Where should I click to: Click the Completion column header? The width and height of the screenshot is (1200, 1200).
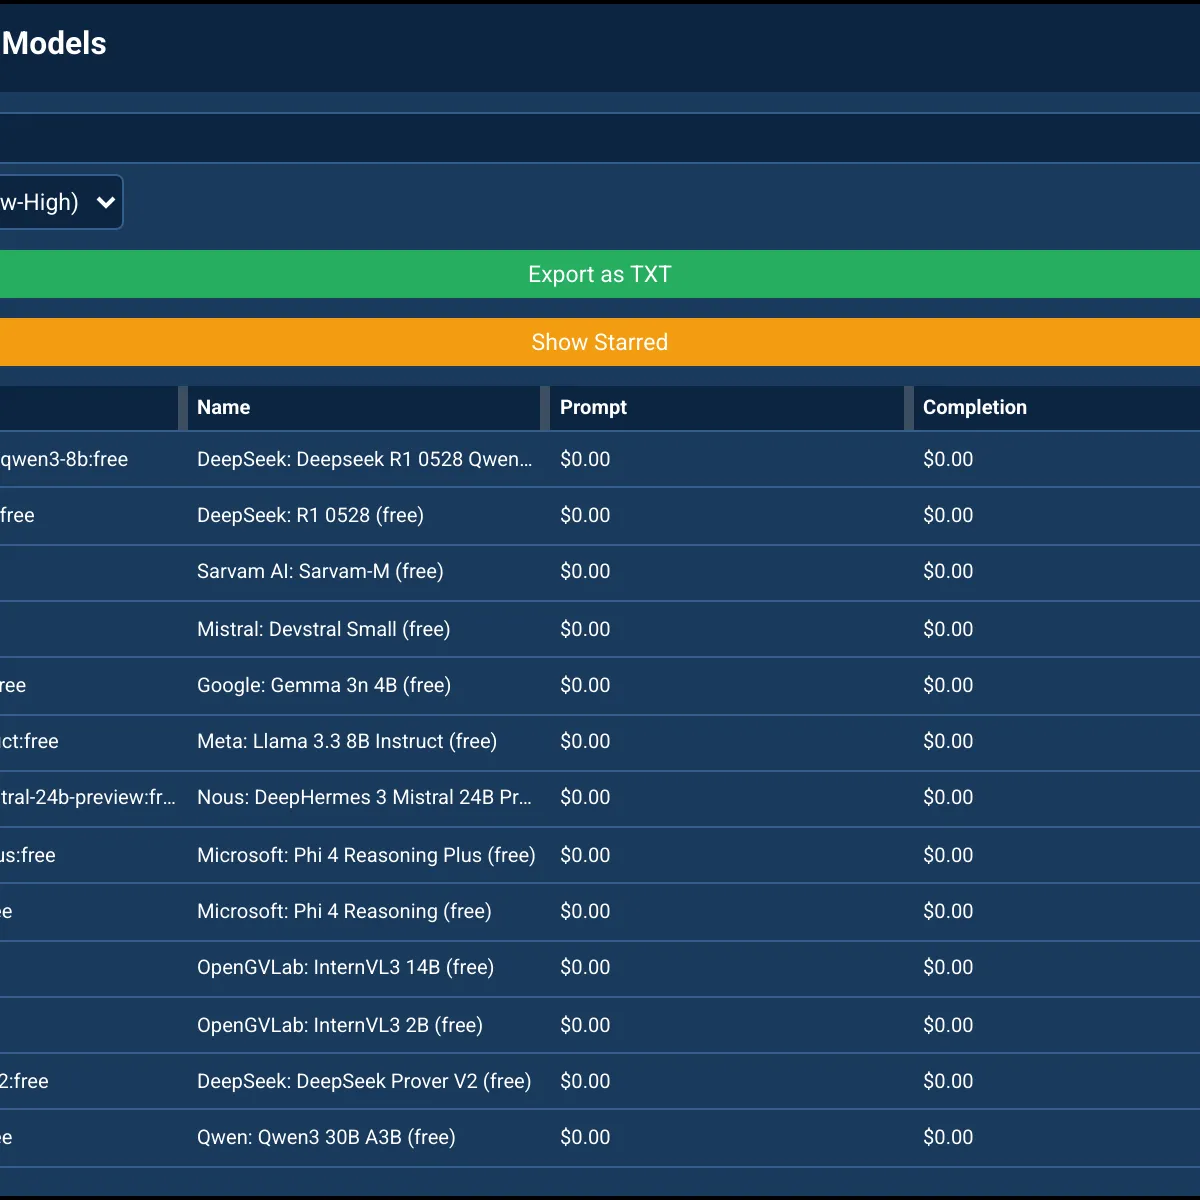pyautogui.click(x=975, y=407)
